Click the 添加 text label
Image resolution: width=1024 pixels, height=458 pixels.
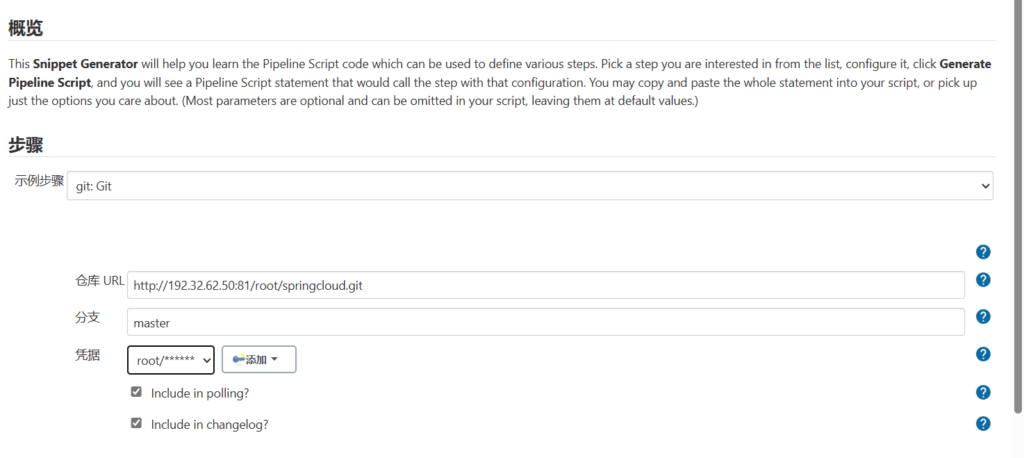click(x=256, y=359)
